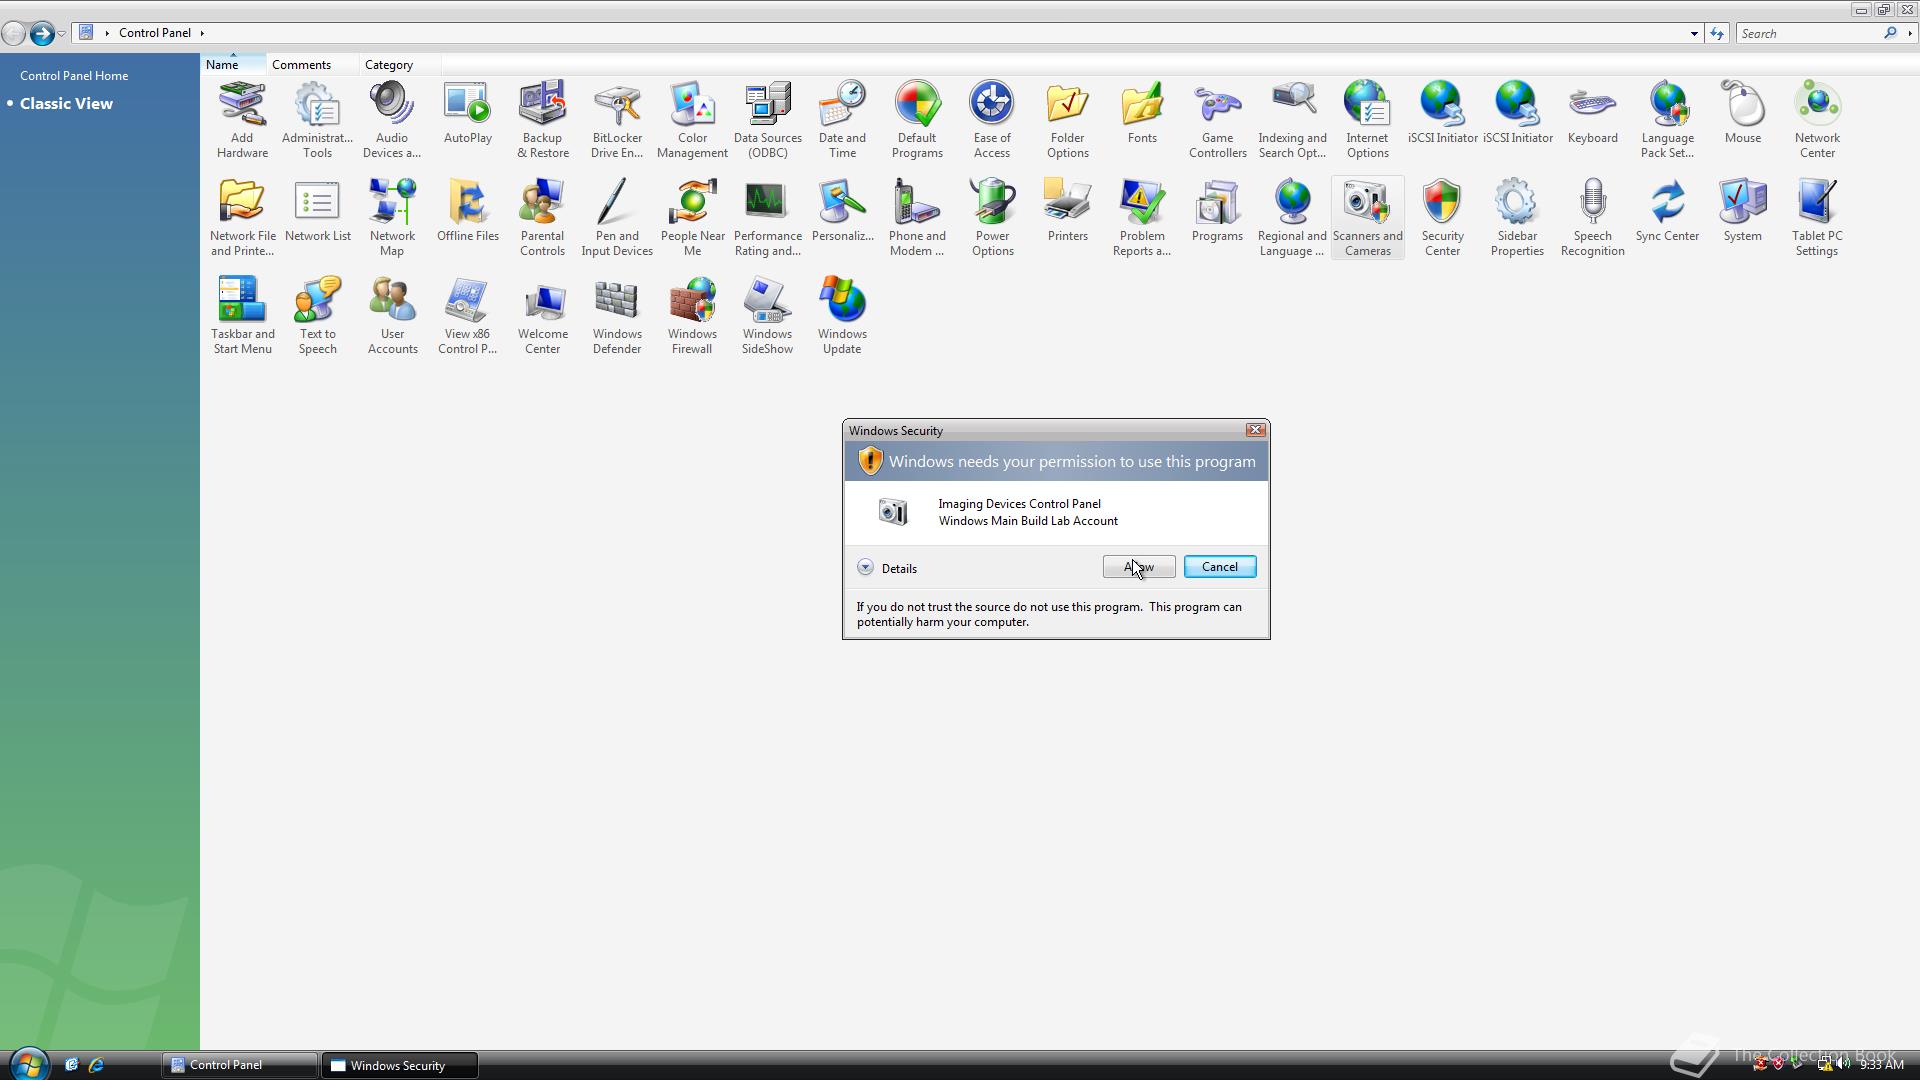Open the Windows Firewall icon
The height and width of the screenshot is (1080, 1920).
pos(692,315)
